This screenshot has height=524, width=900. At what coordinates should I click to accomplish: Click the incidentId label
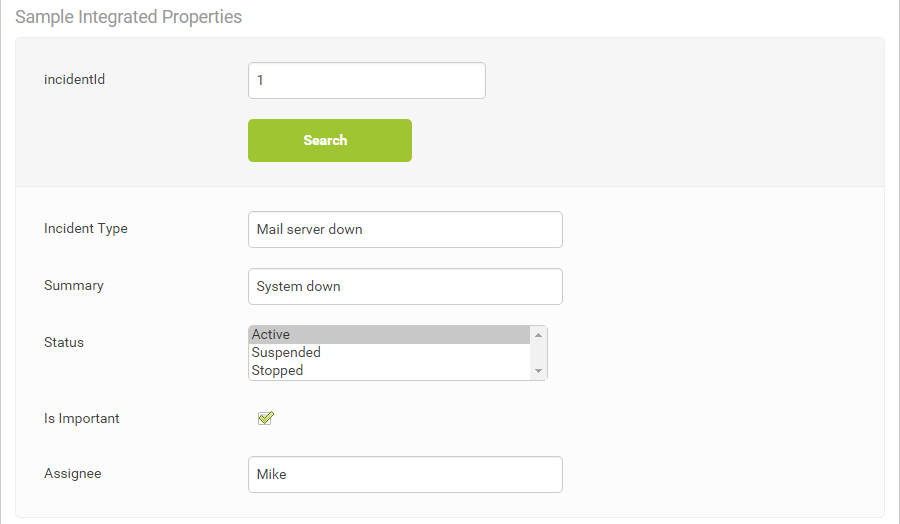[75, 79]
